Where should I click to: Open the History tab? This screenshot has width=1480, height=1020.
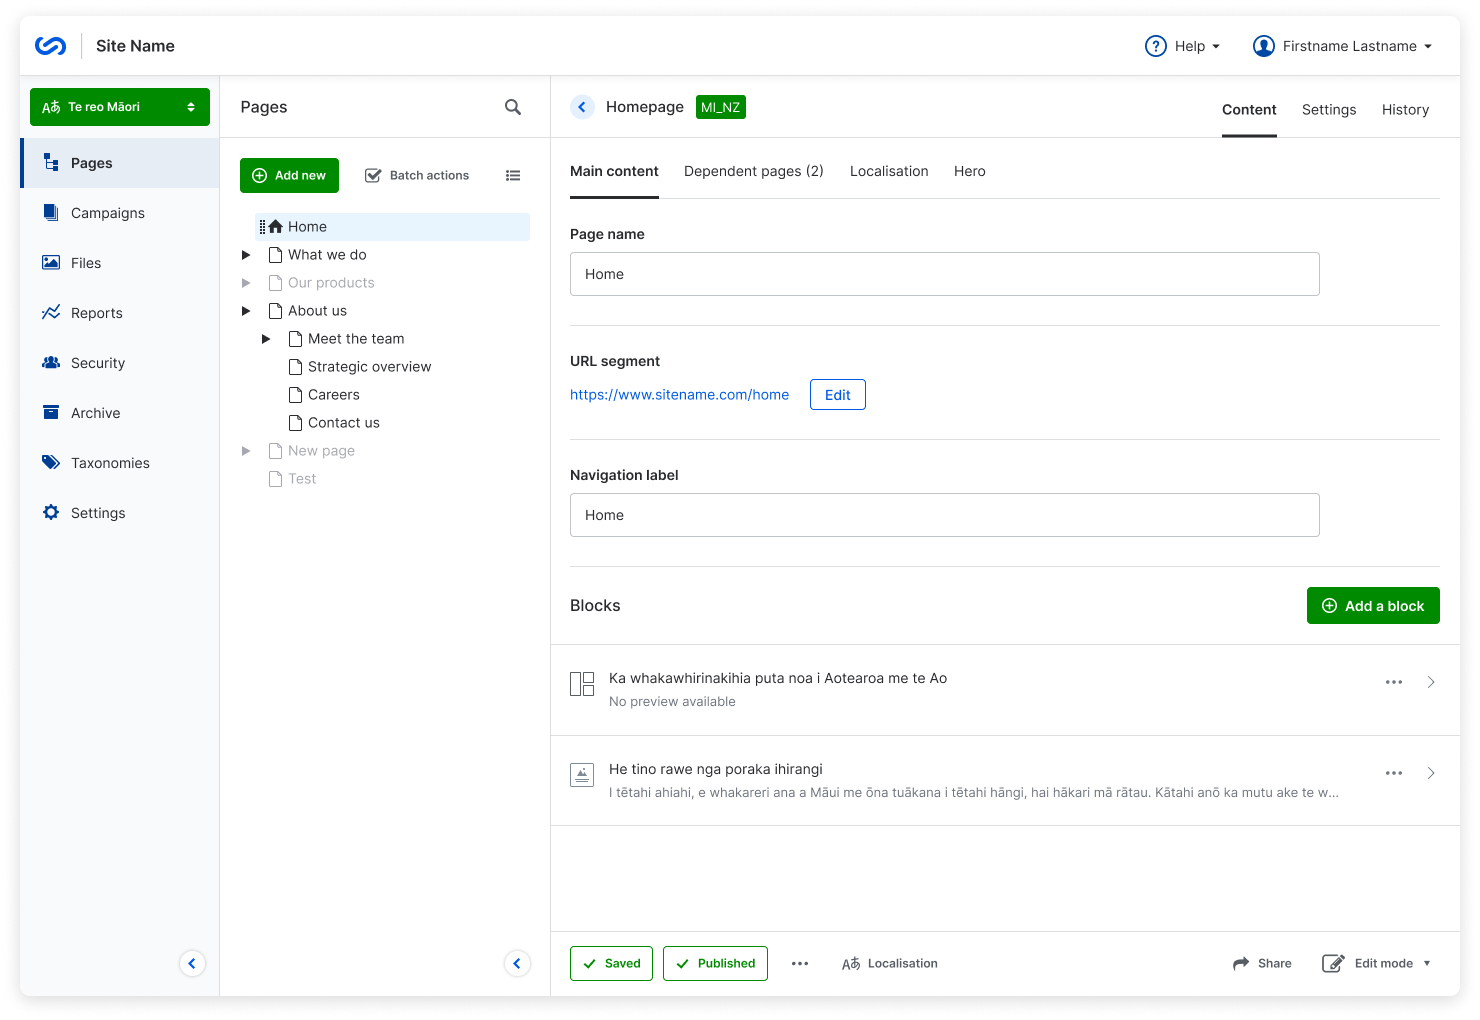pos(1405,110)
